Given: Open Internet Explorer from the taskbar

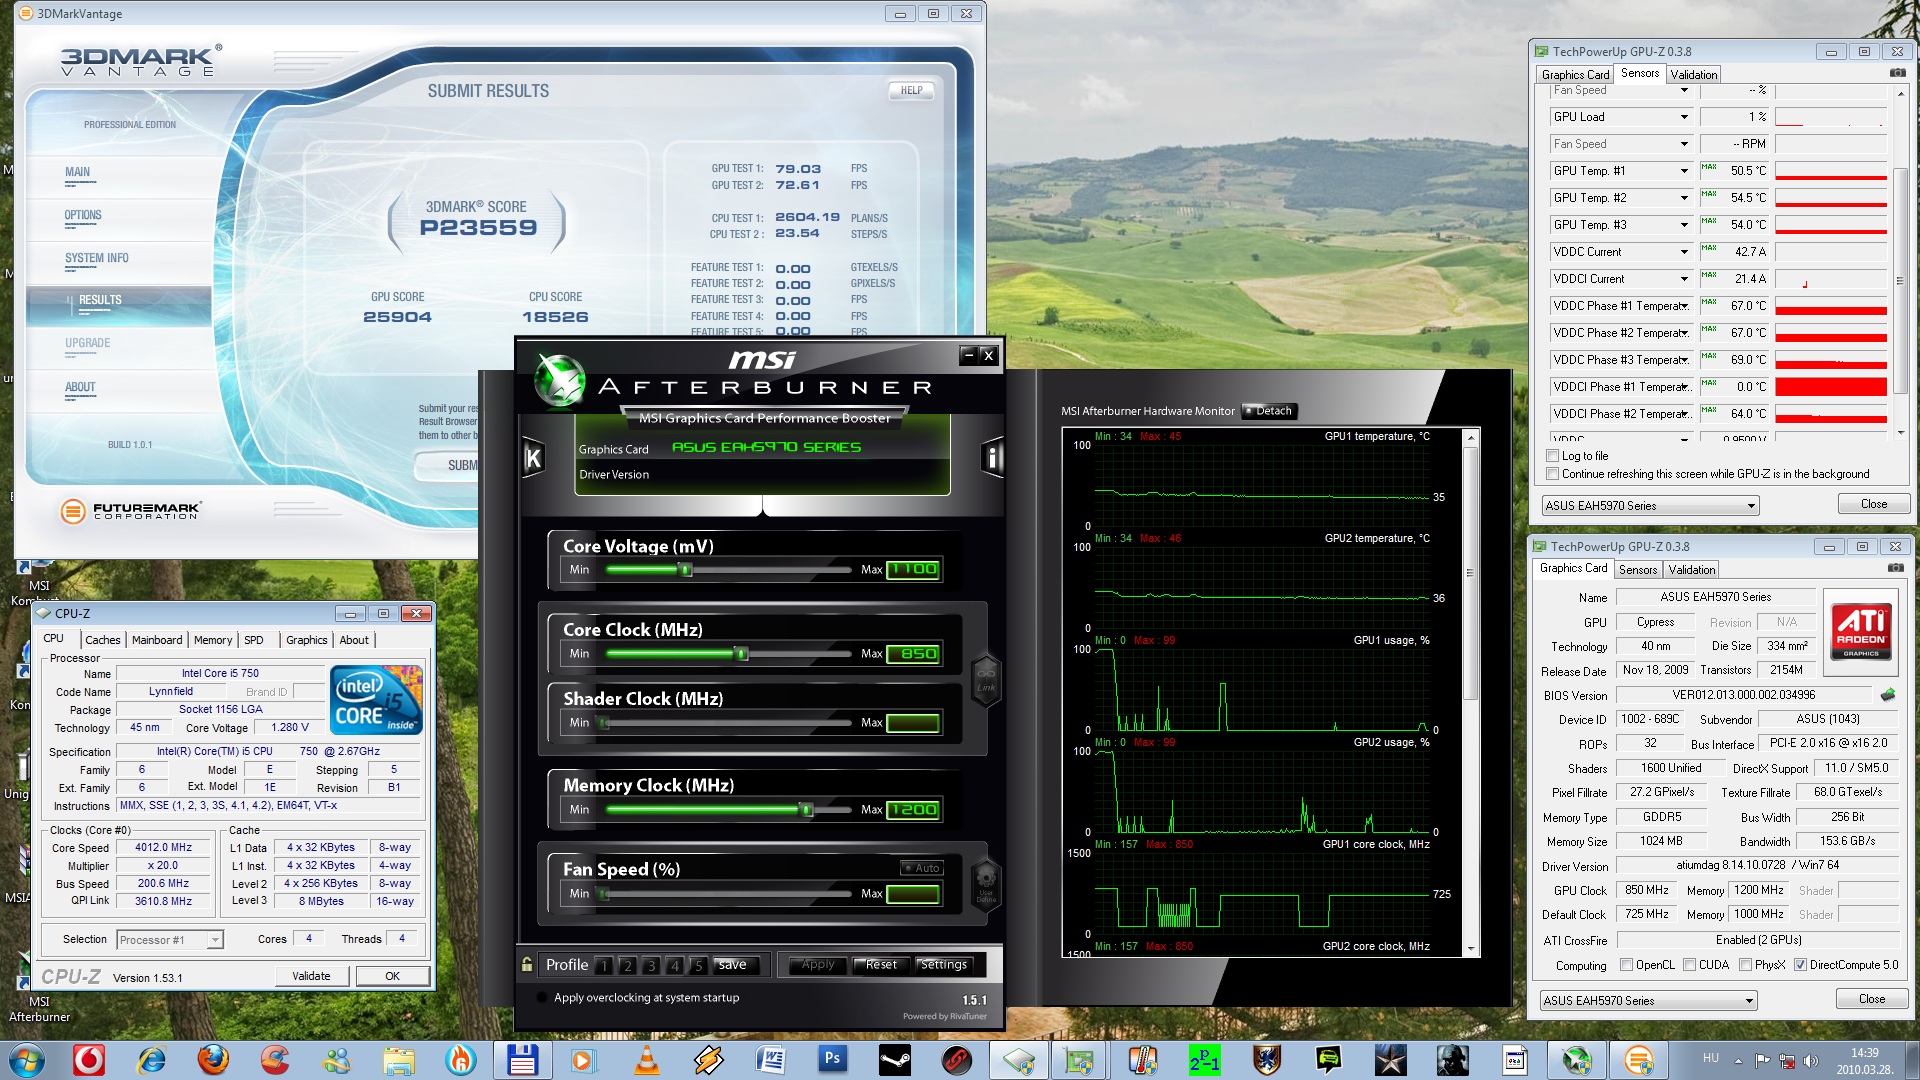Looking at the screenshot, I should pyautogui.click(x=151, y=1059).
